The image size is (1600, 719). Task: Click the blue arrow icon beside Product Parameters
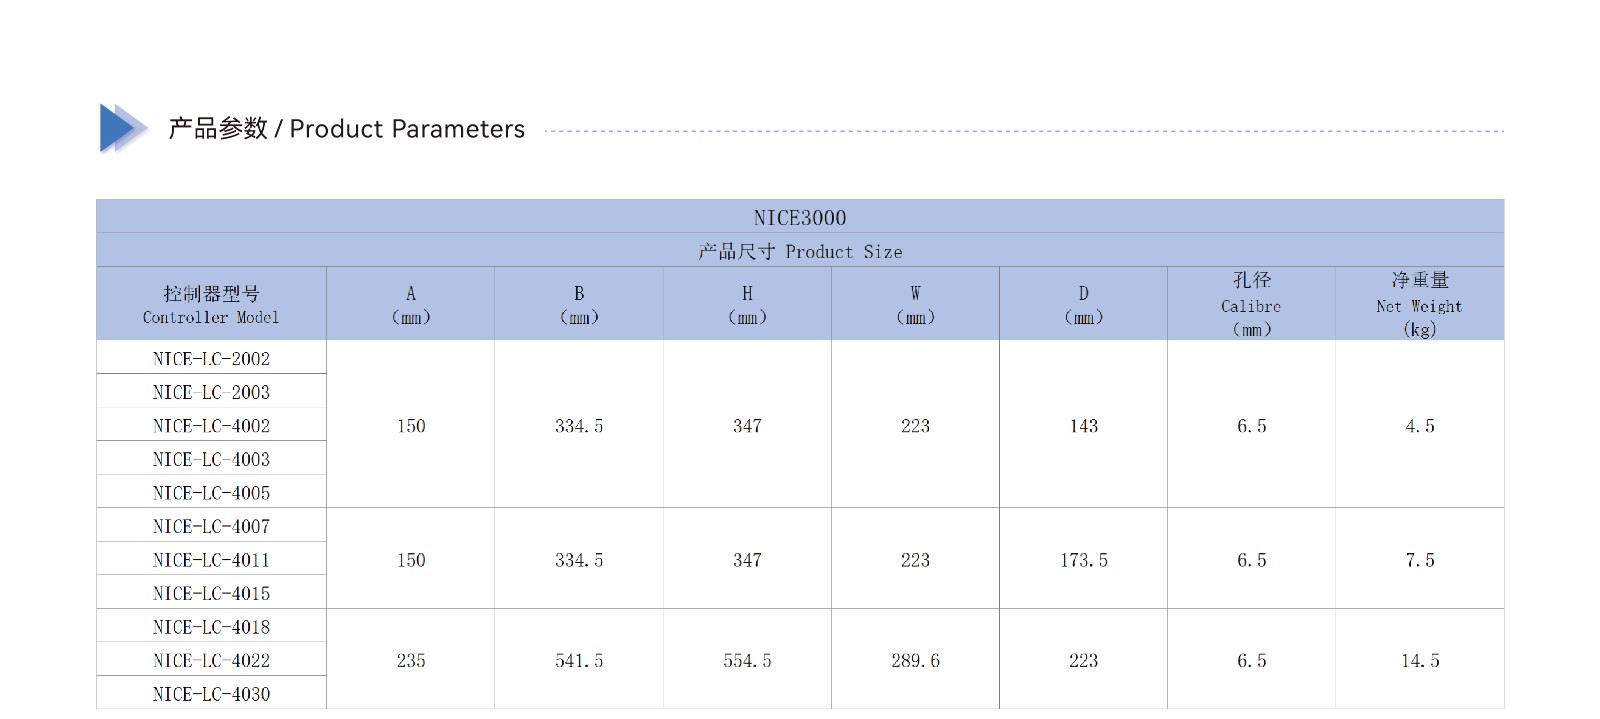click(x=123, y=129)
